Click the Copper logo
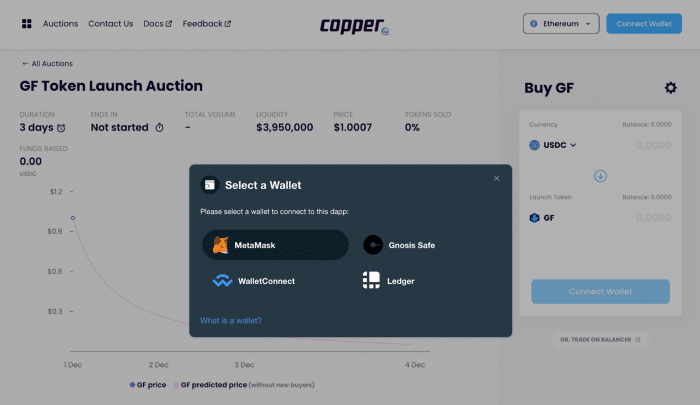 click(x=354, y=24)
